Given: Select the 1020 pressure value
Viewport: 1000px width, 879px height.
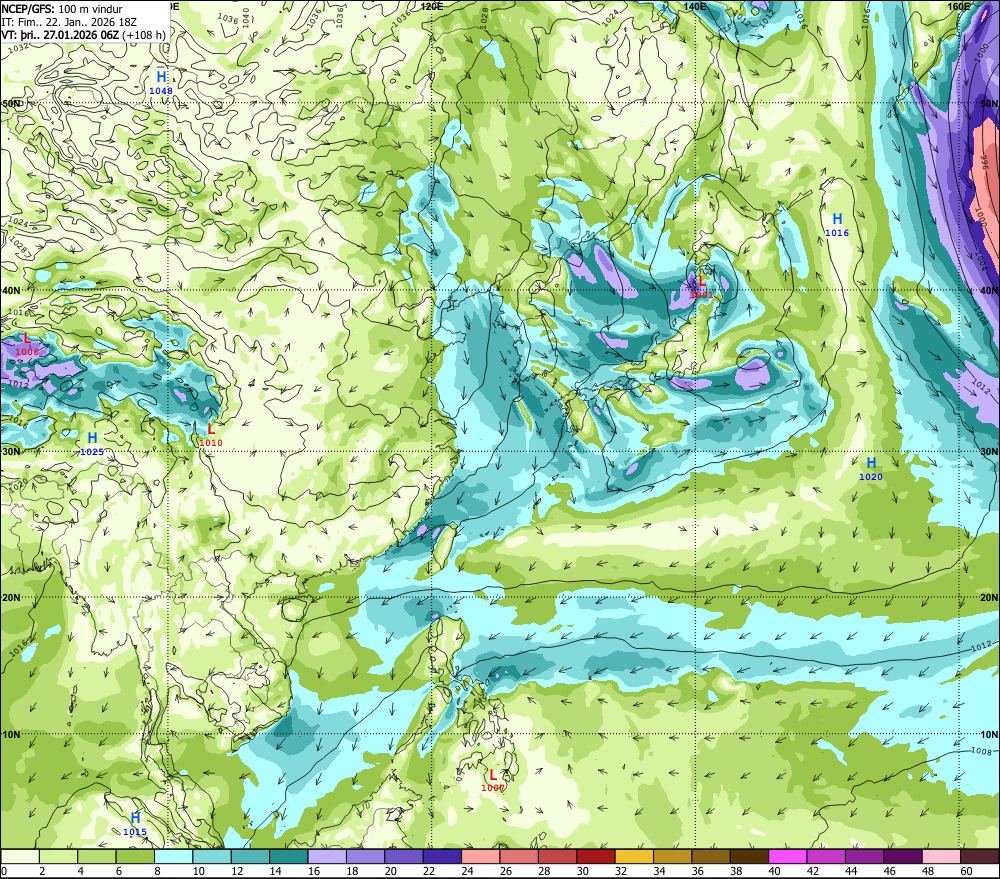Looking at the screenshot, I should [871, 477].
